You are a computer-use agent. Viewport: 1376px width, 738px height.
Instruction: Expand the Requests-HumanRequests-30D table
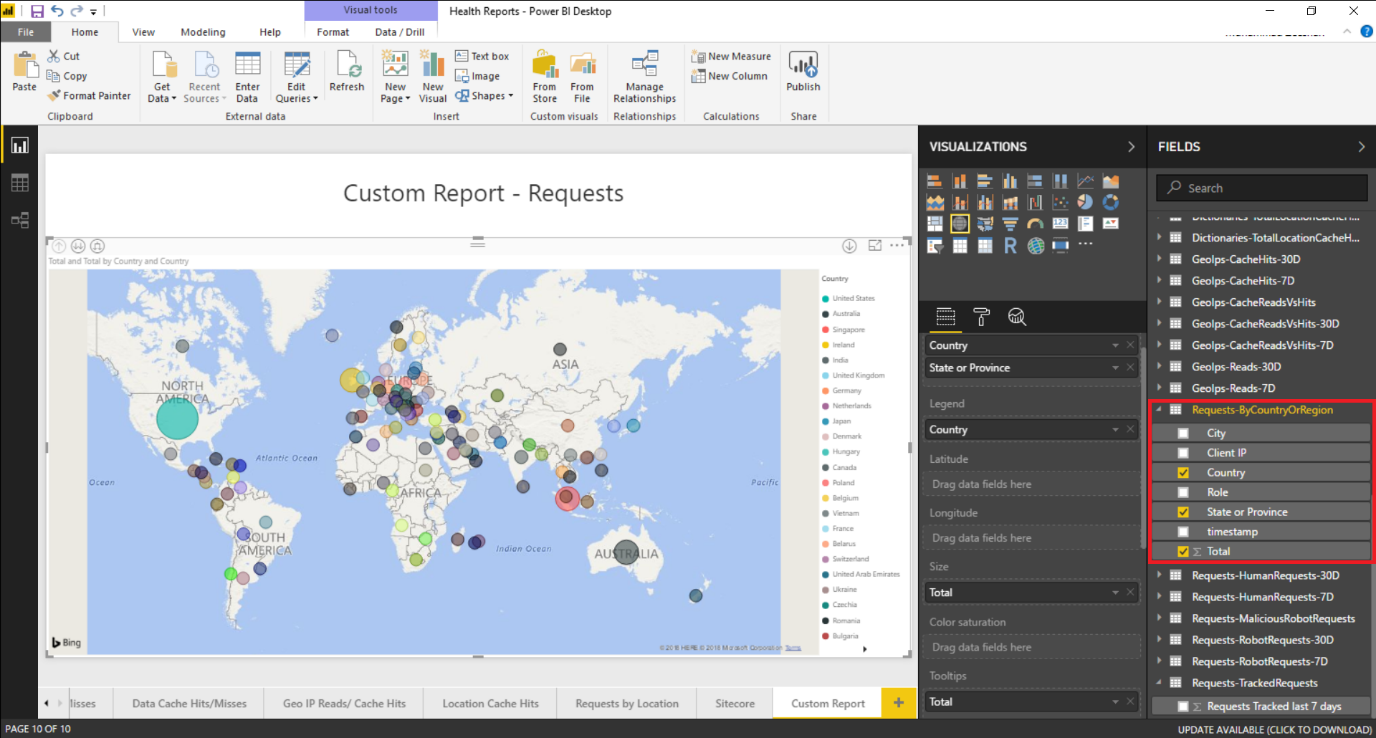tap(1160, 575)
